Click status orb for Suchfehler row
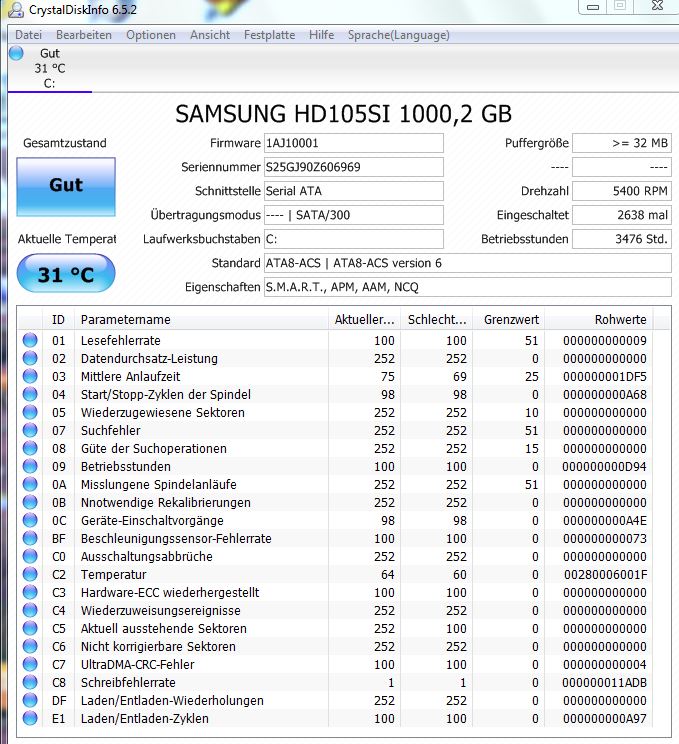Image resolution: width=679 pixels, height=744 pixels. pos(30,430)
